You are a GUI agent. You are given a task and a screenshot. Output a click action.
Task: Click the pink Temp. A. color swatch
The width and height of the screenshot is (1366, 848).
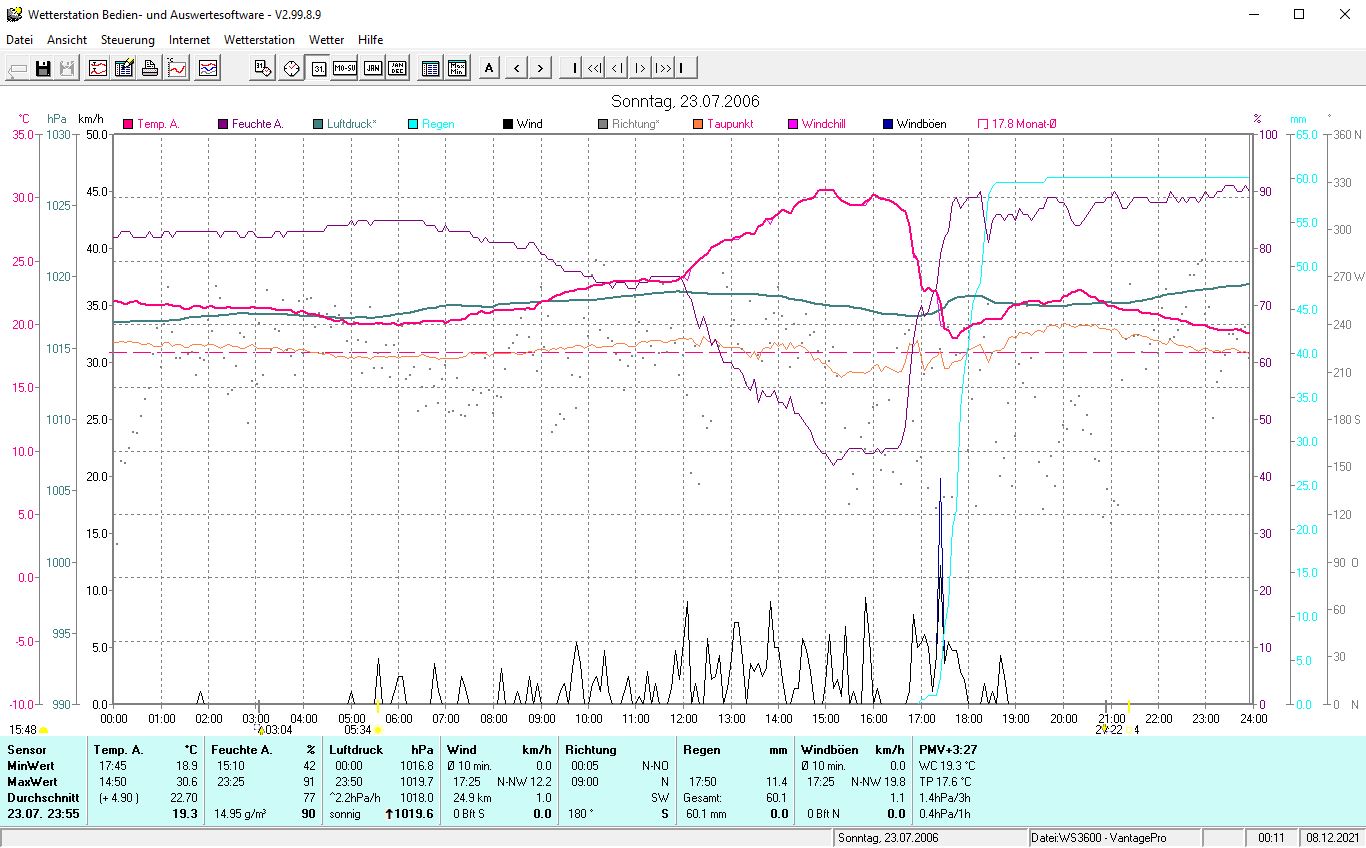pos(128,124)
